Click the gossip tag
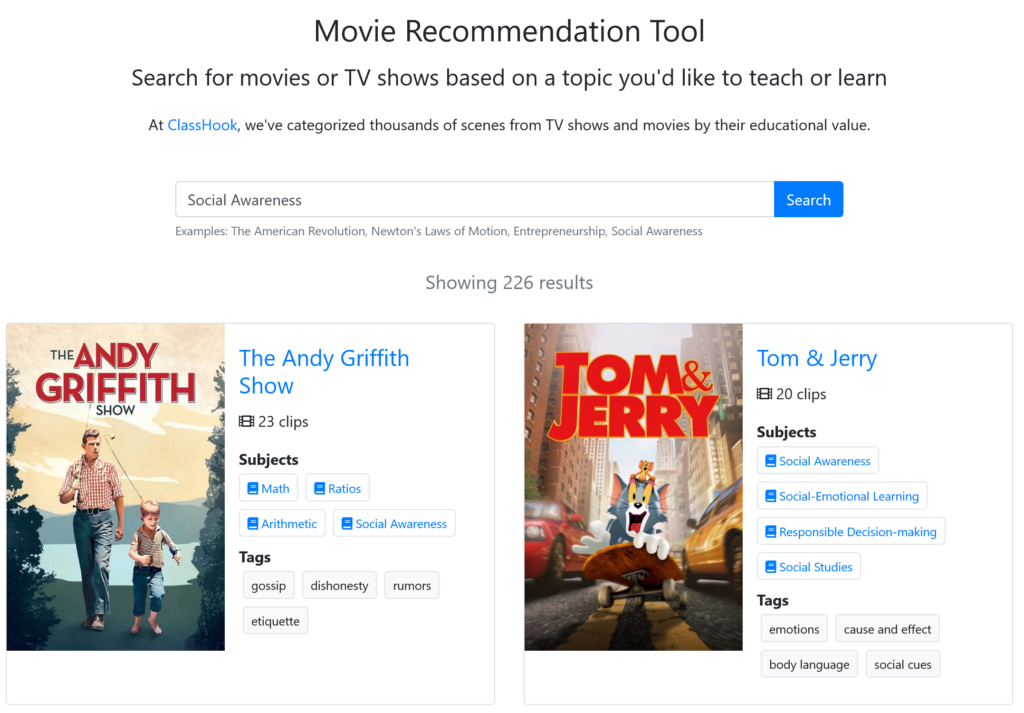1024x713 pixels. point(268,585)
